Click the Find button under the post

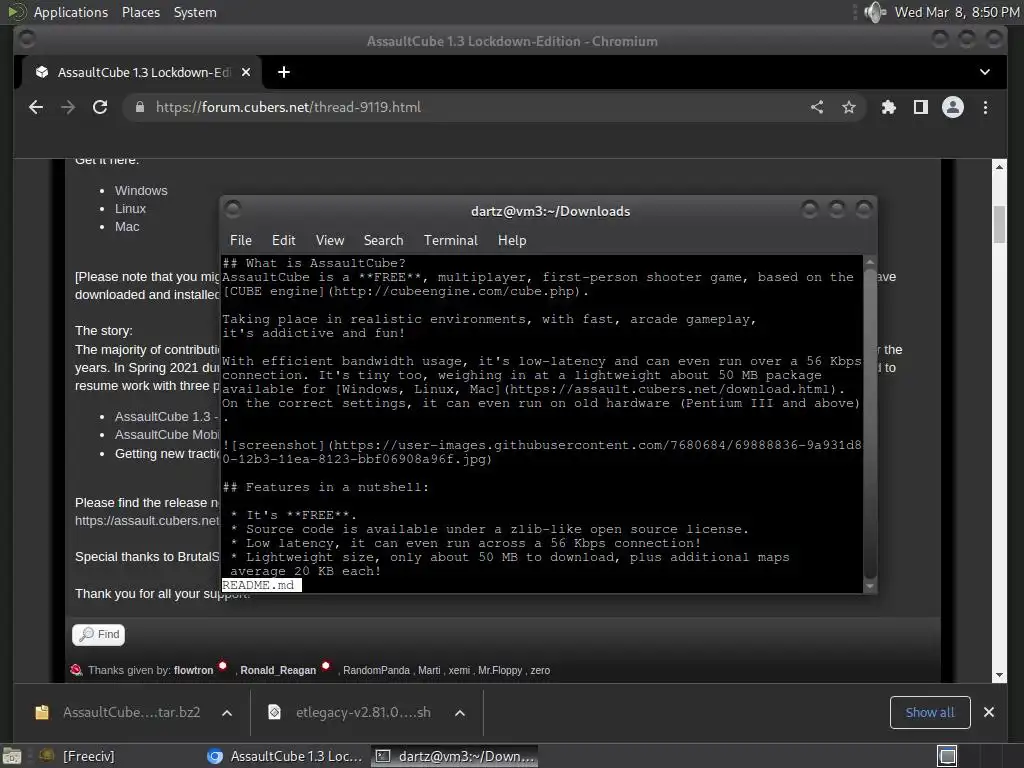[99, 634]
